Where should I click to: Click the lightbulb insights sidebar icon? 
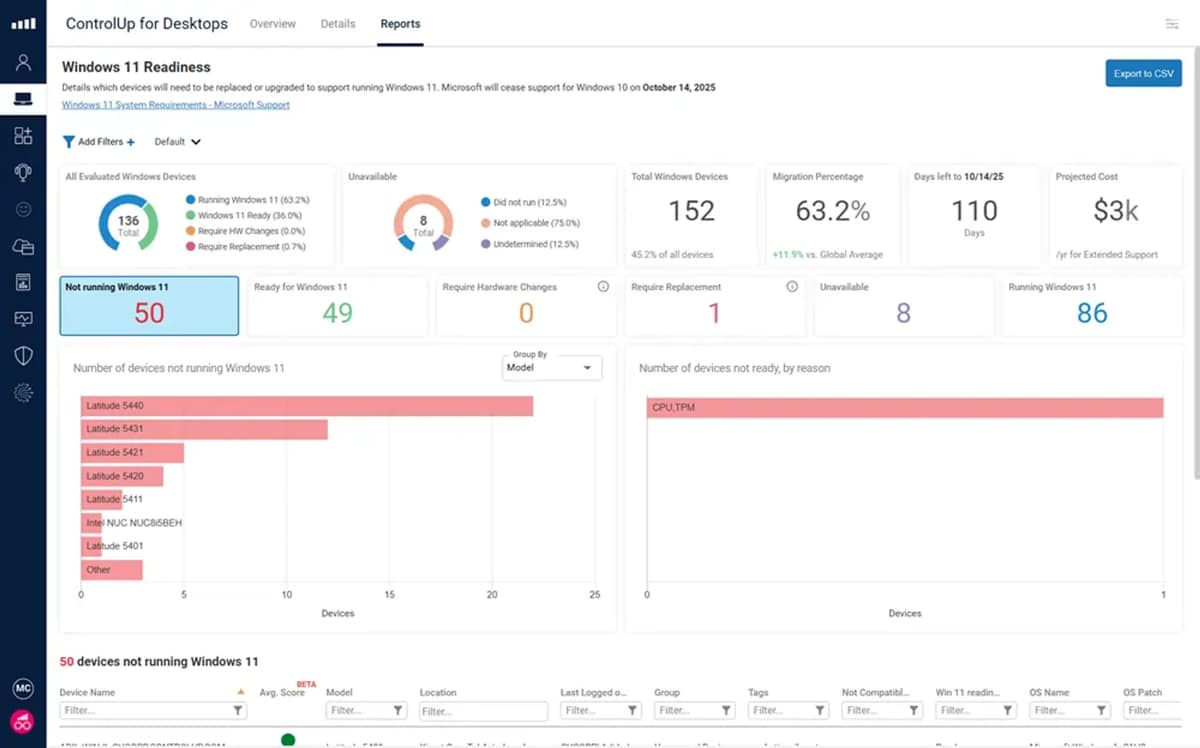point(23,172)
